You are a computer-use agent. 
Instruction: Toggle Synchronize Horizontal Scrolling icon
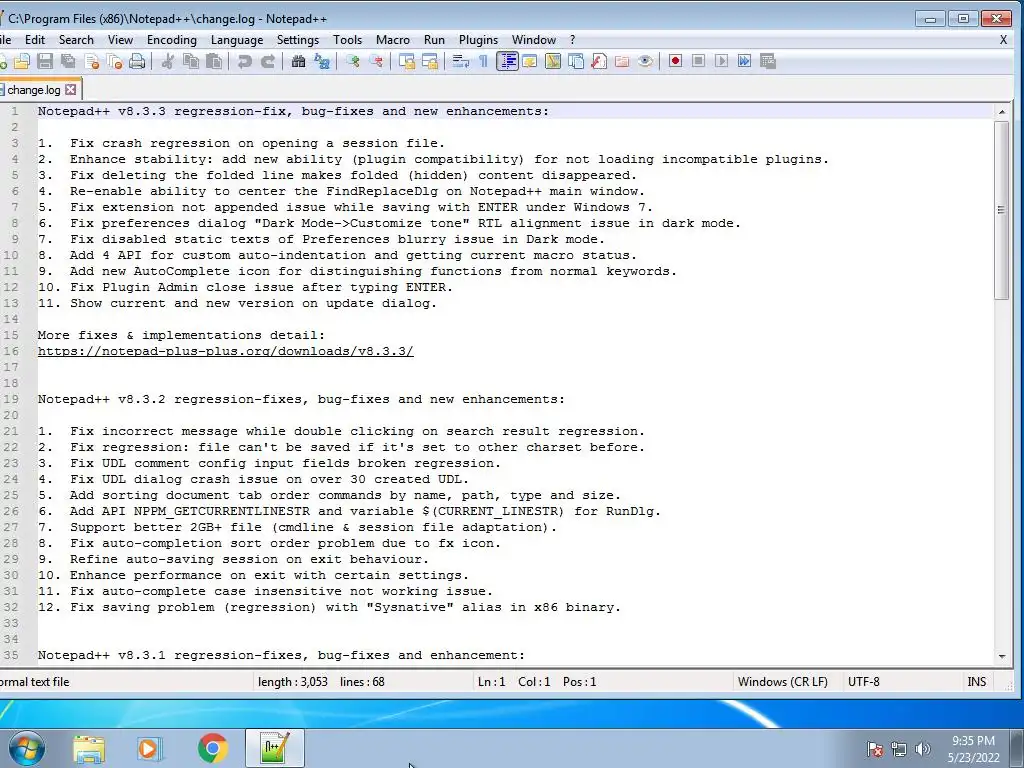(x=430, y=61)
